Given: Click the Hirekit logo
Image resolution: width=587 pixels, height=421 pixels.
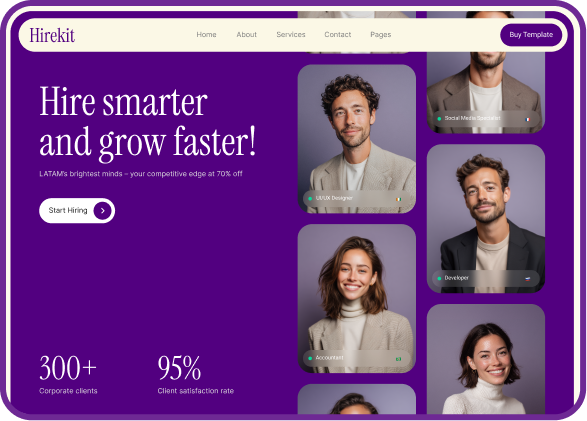Looking at the screenshot, I should tap(52, 36).
